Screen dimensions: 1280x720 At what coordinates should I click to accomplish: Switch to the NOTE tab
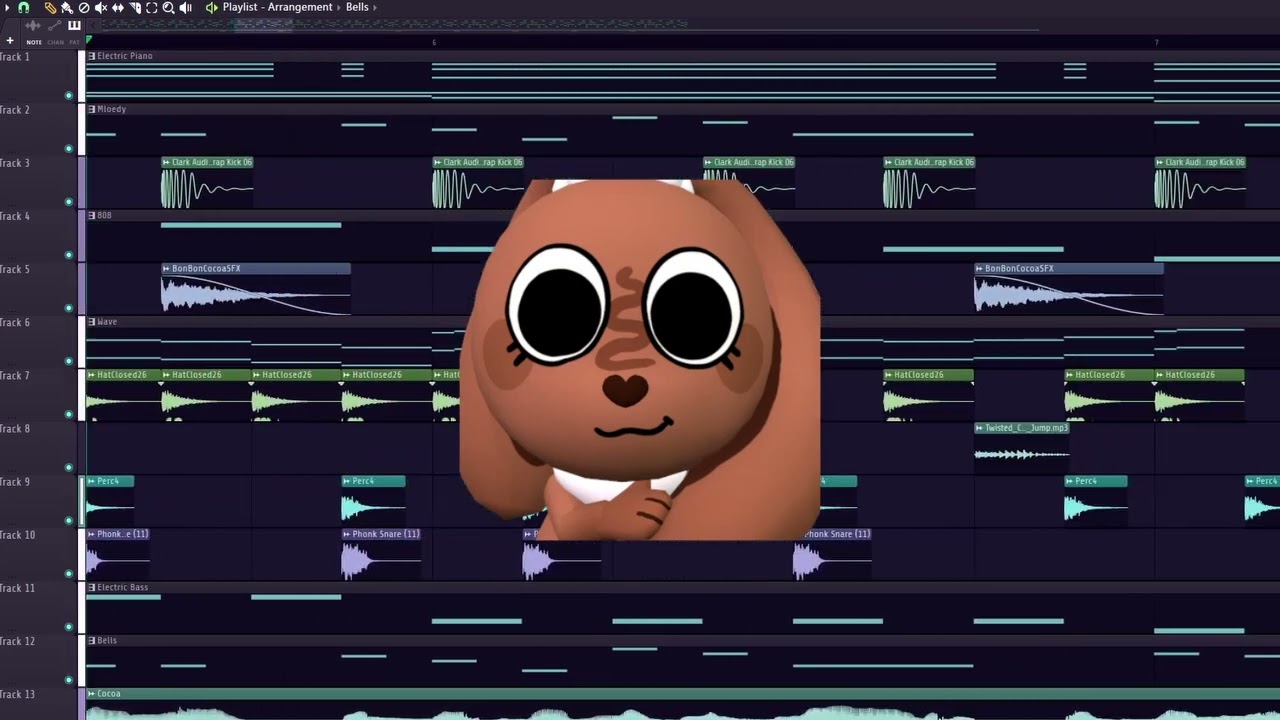pos(34,42)
